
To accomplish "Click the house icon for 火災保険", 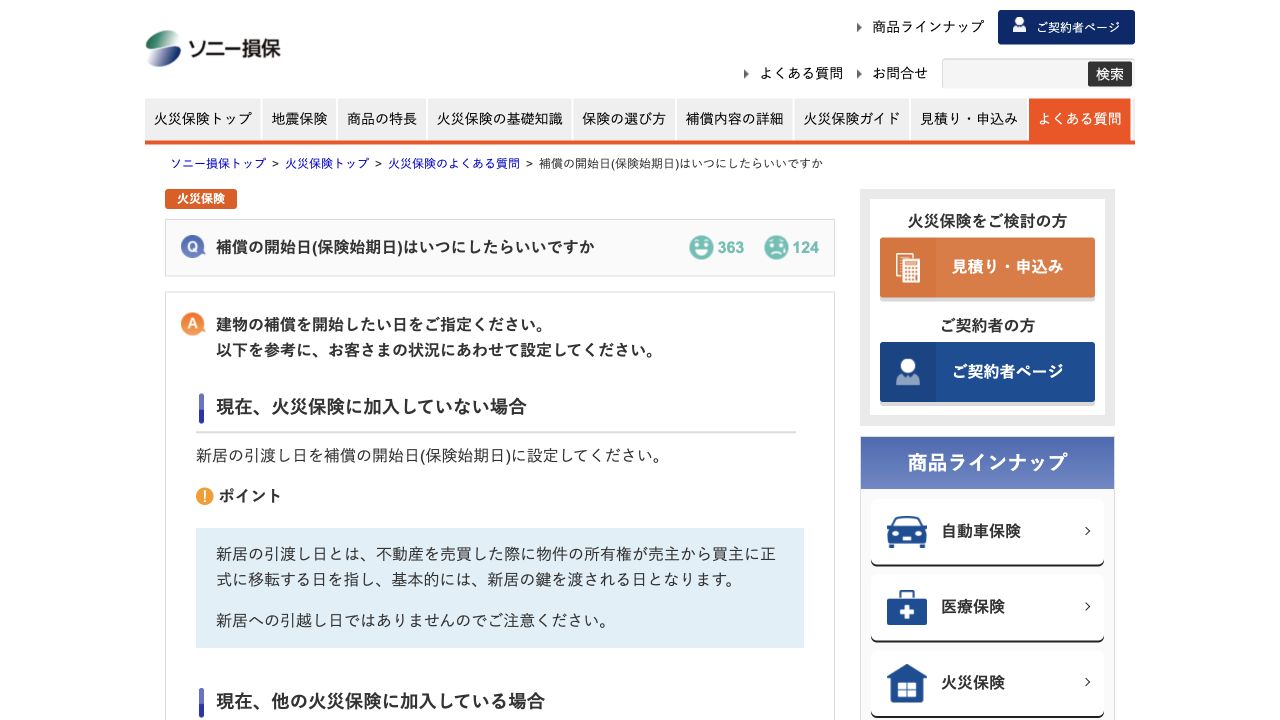I will coord(907,683).
